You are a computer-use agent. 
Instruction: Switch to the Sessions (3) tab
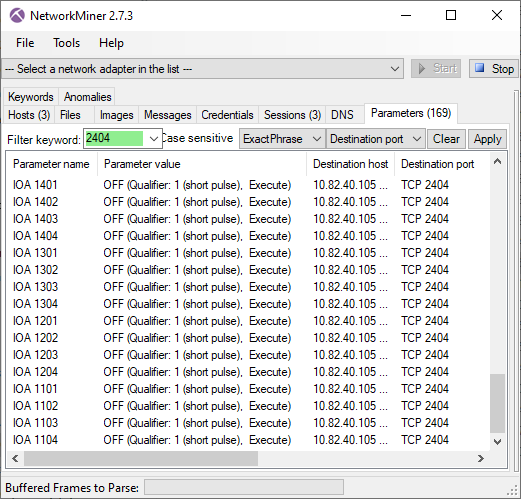coord(292,115)
